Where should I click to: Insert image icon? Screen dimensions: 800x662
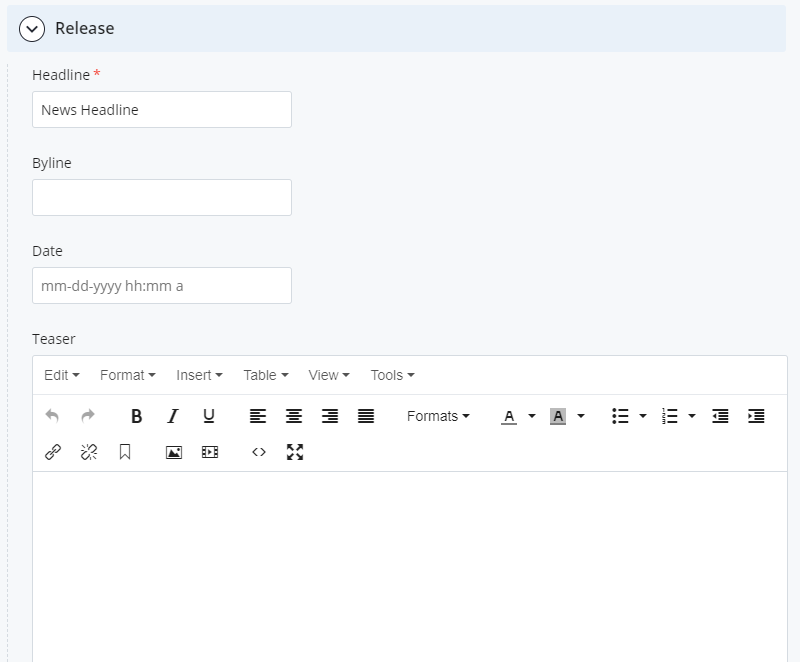(x=174, y=452)
